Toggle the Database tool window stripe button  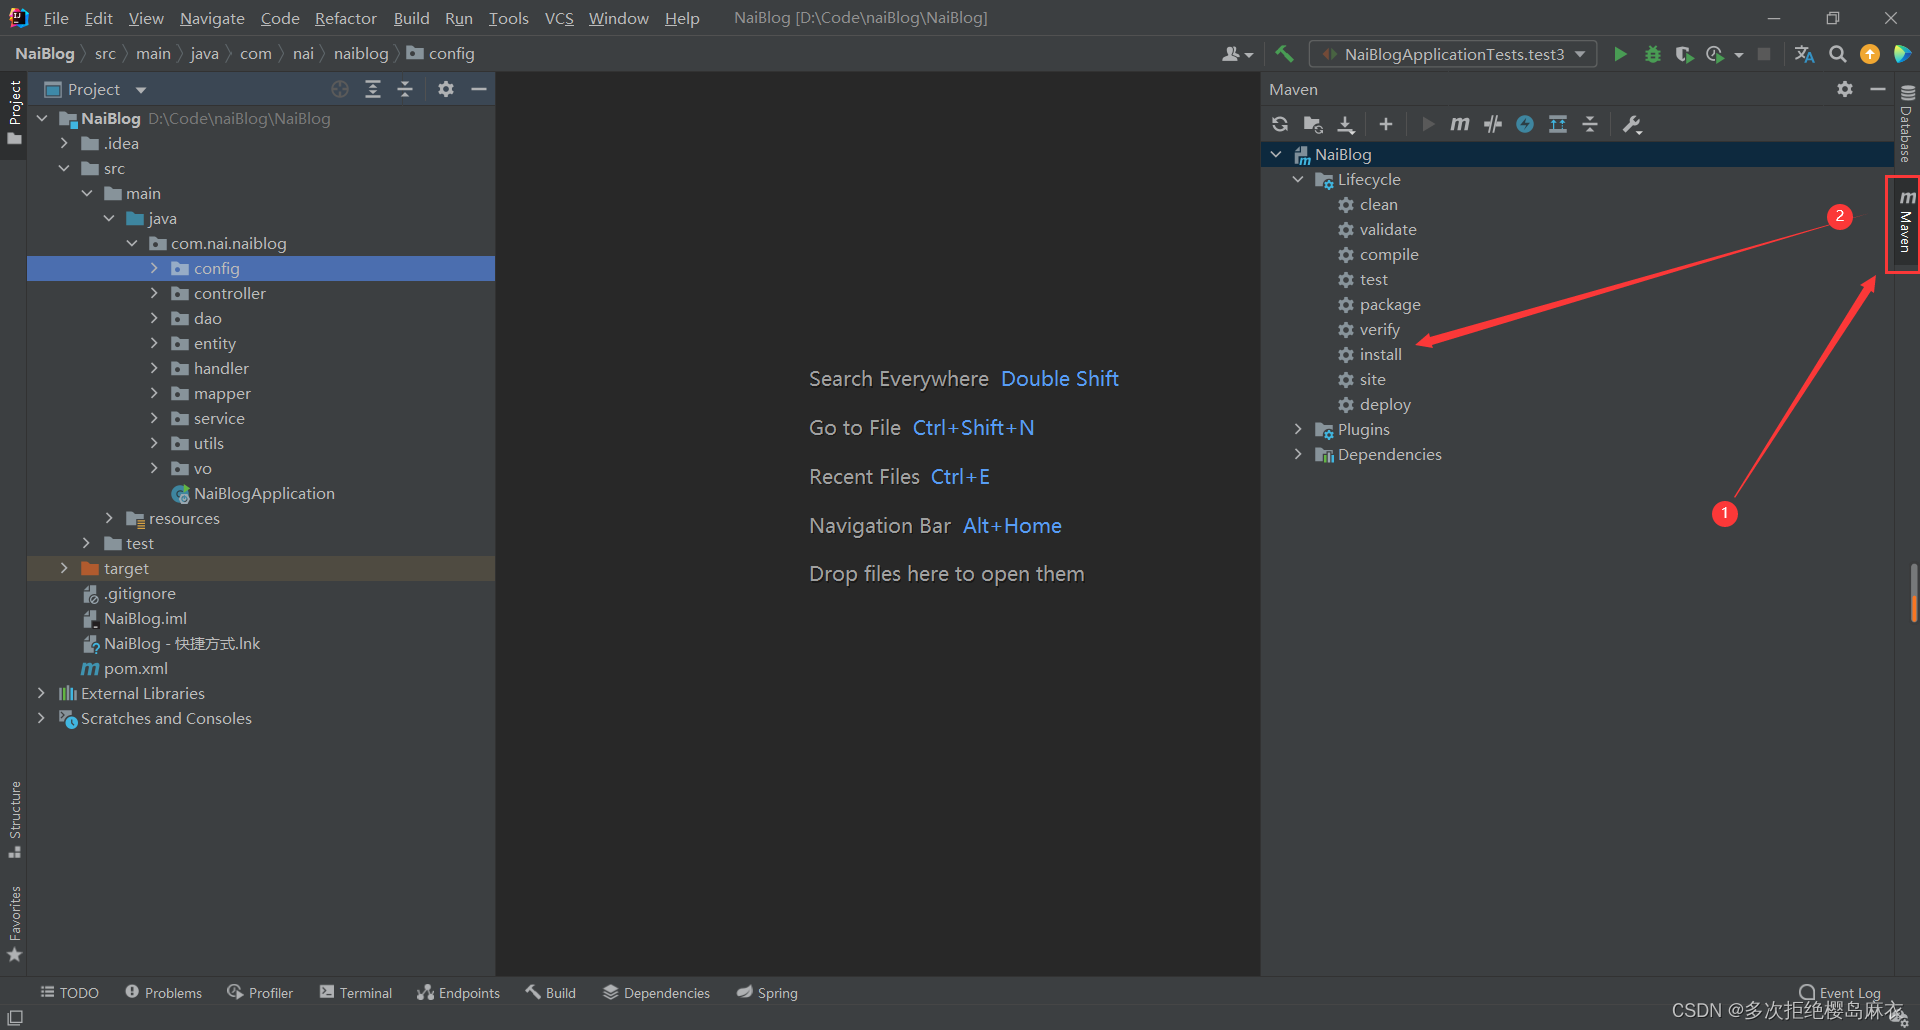pos(1907,124)
